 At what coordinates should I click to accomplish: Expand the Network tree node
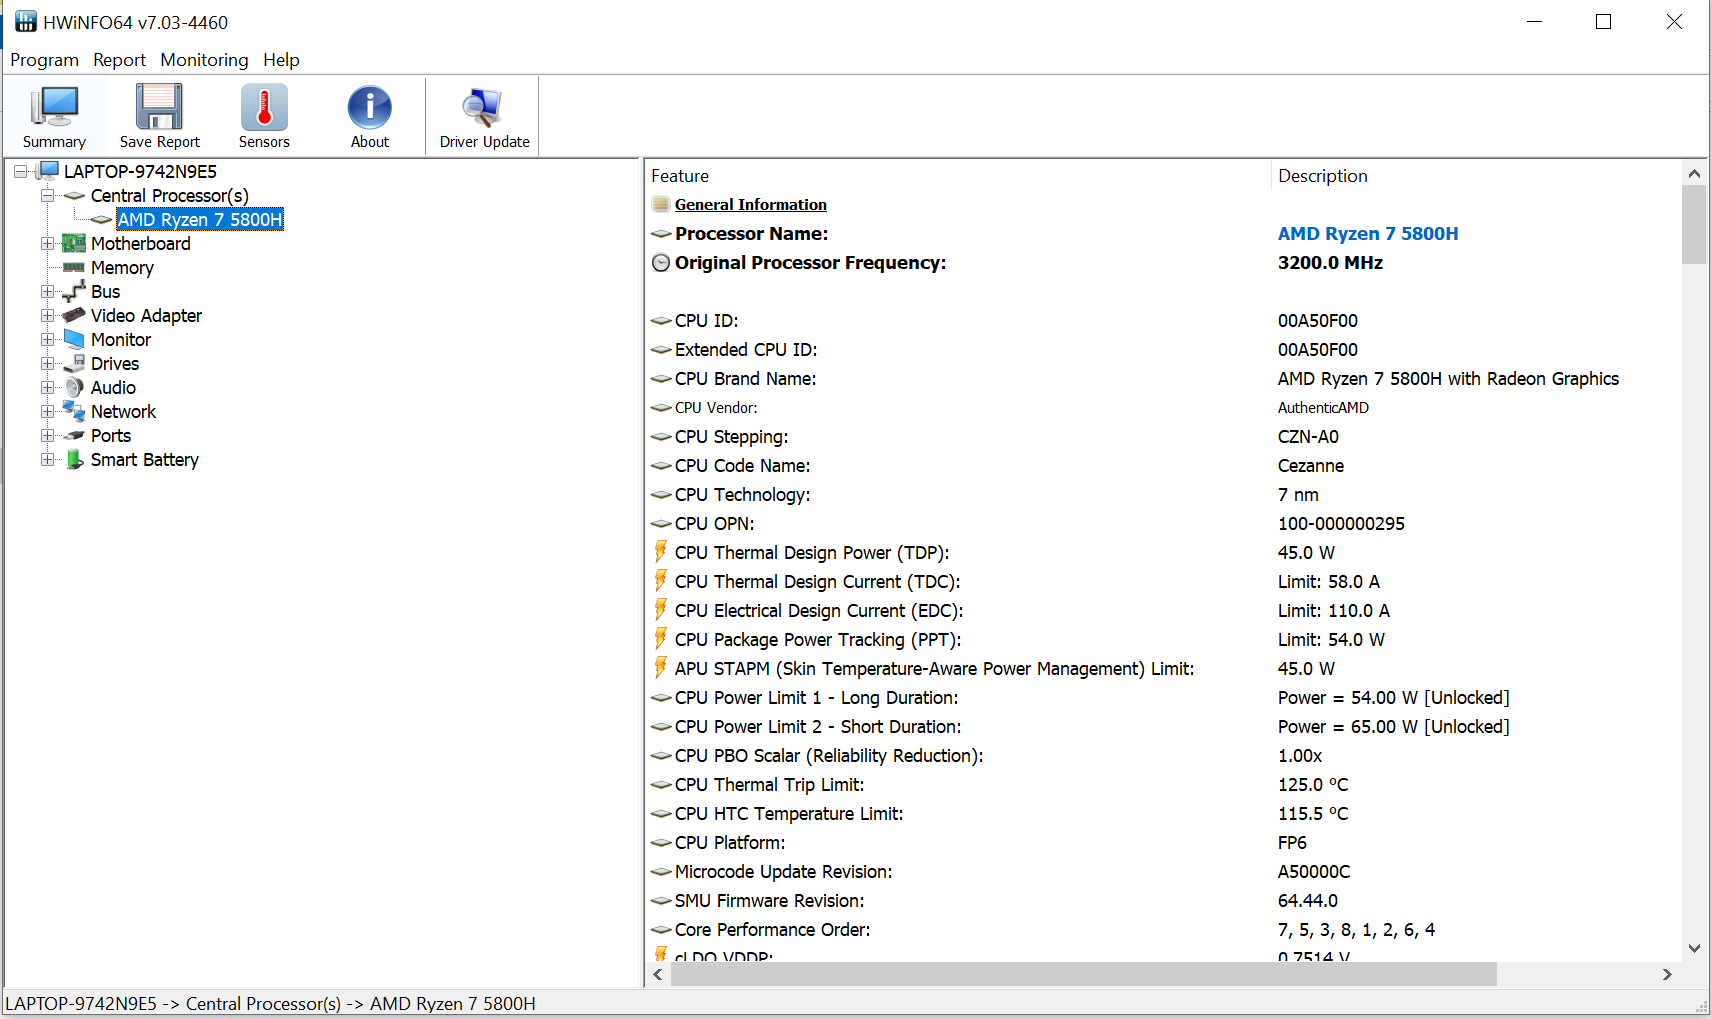(x=47, y=412)
